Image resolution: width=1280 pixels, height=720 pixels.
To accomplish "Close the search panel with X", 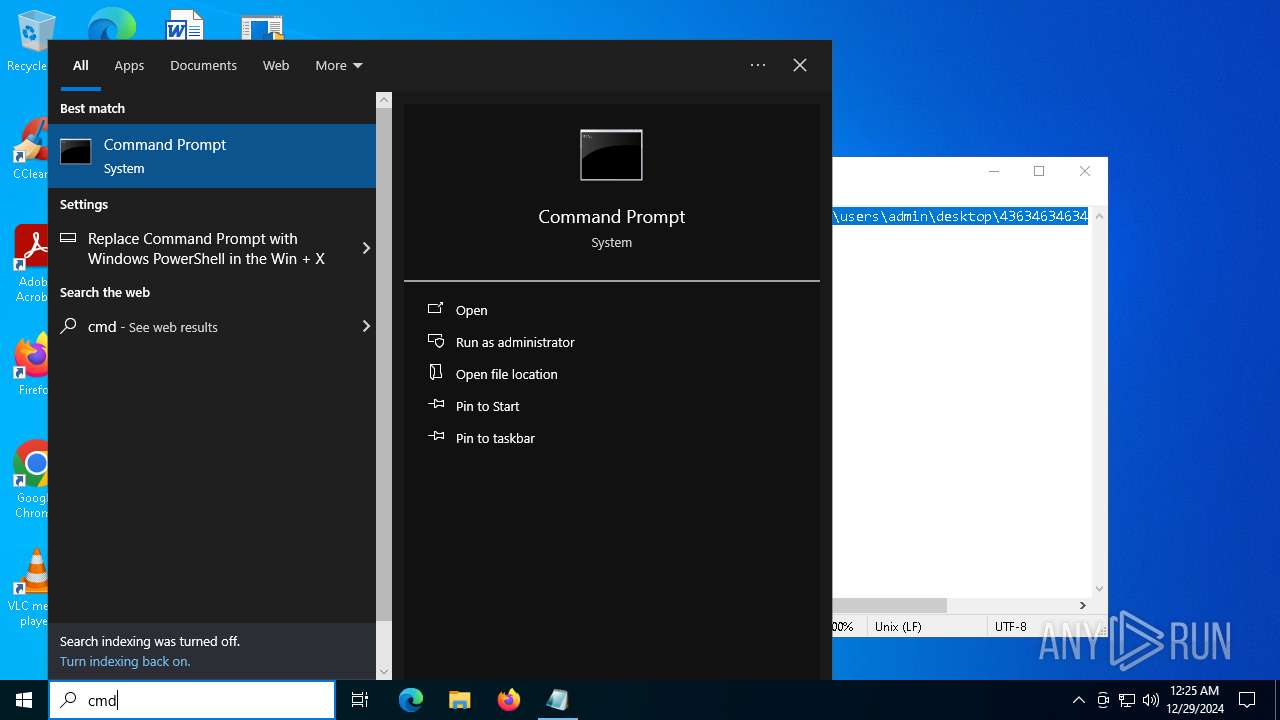I will coord(800,65).
